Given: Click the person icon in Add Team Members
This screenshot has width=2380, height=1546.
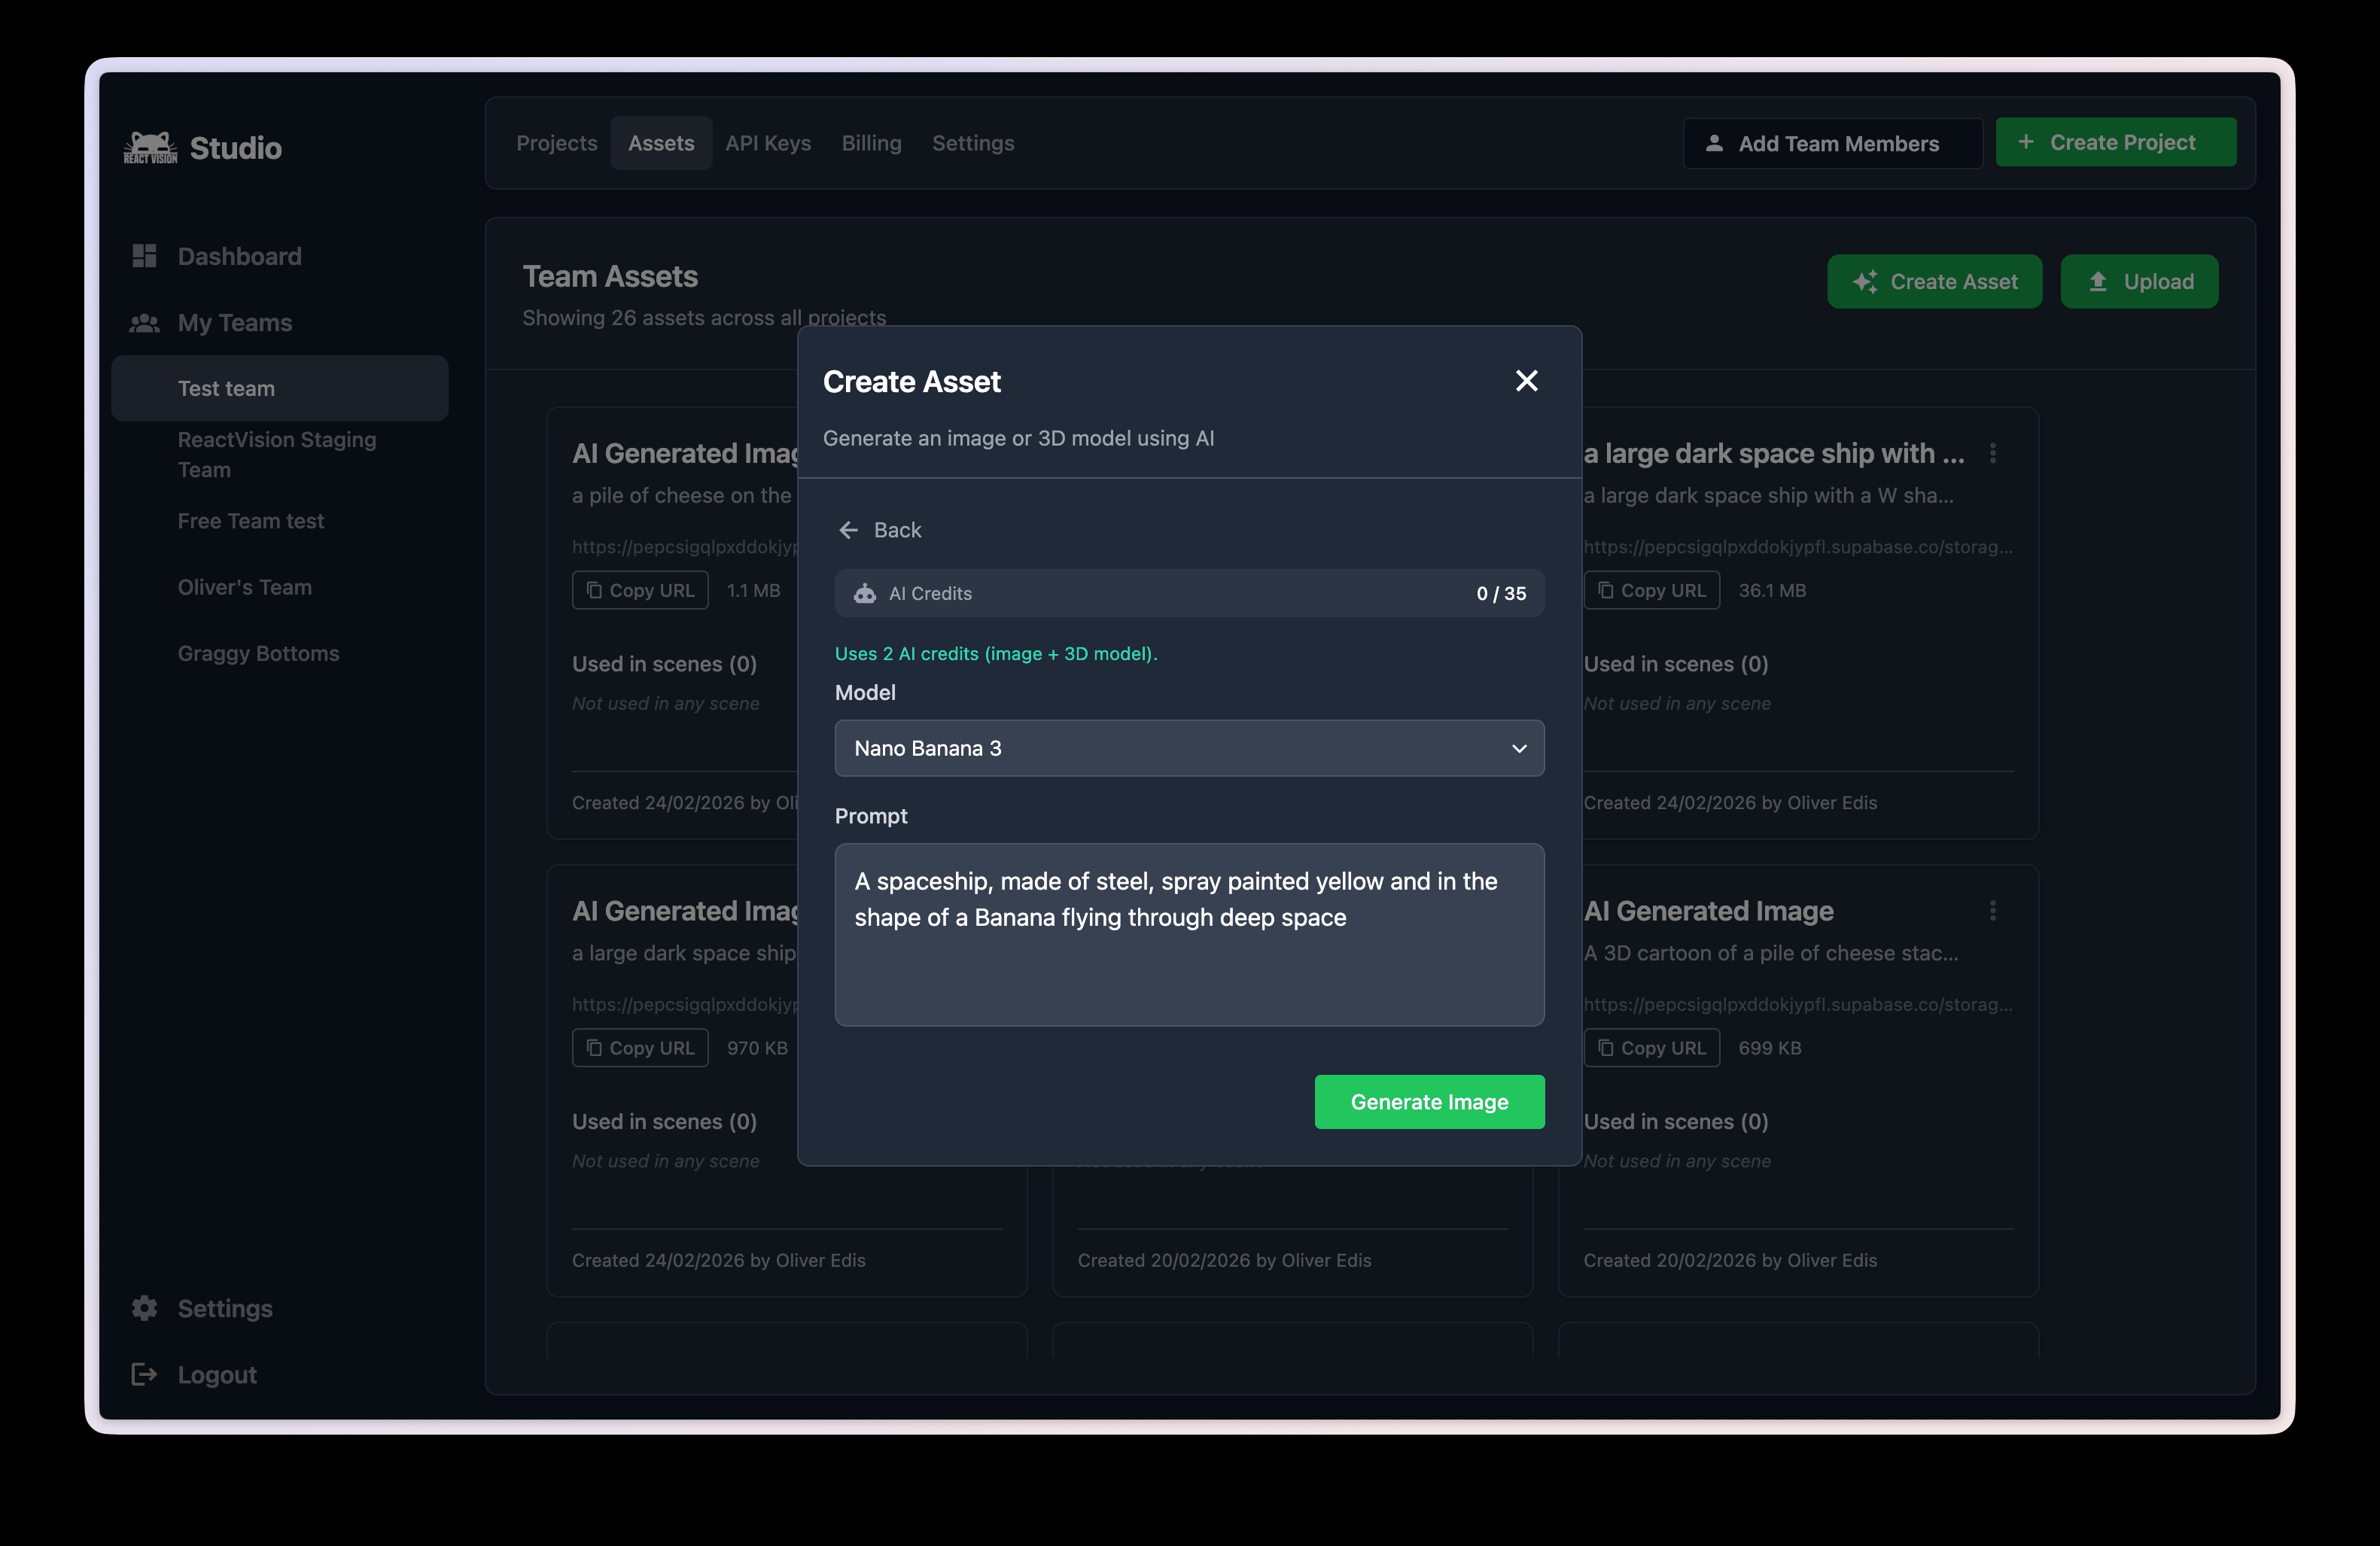Looking at the screenshot, I should pos(1714,143).
